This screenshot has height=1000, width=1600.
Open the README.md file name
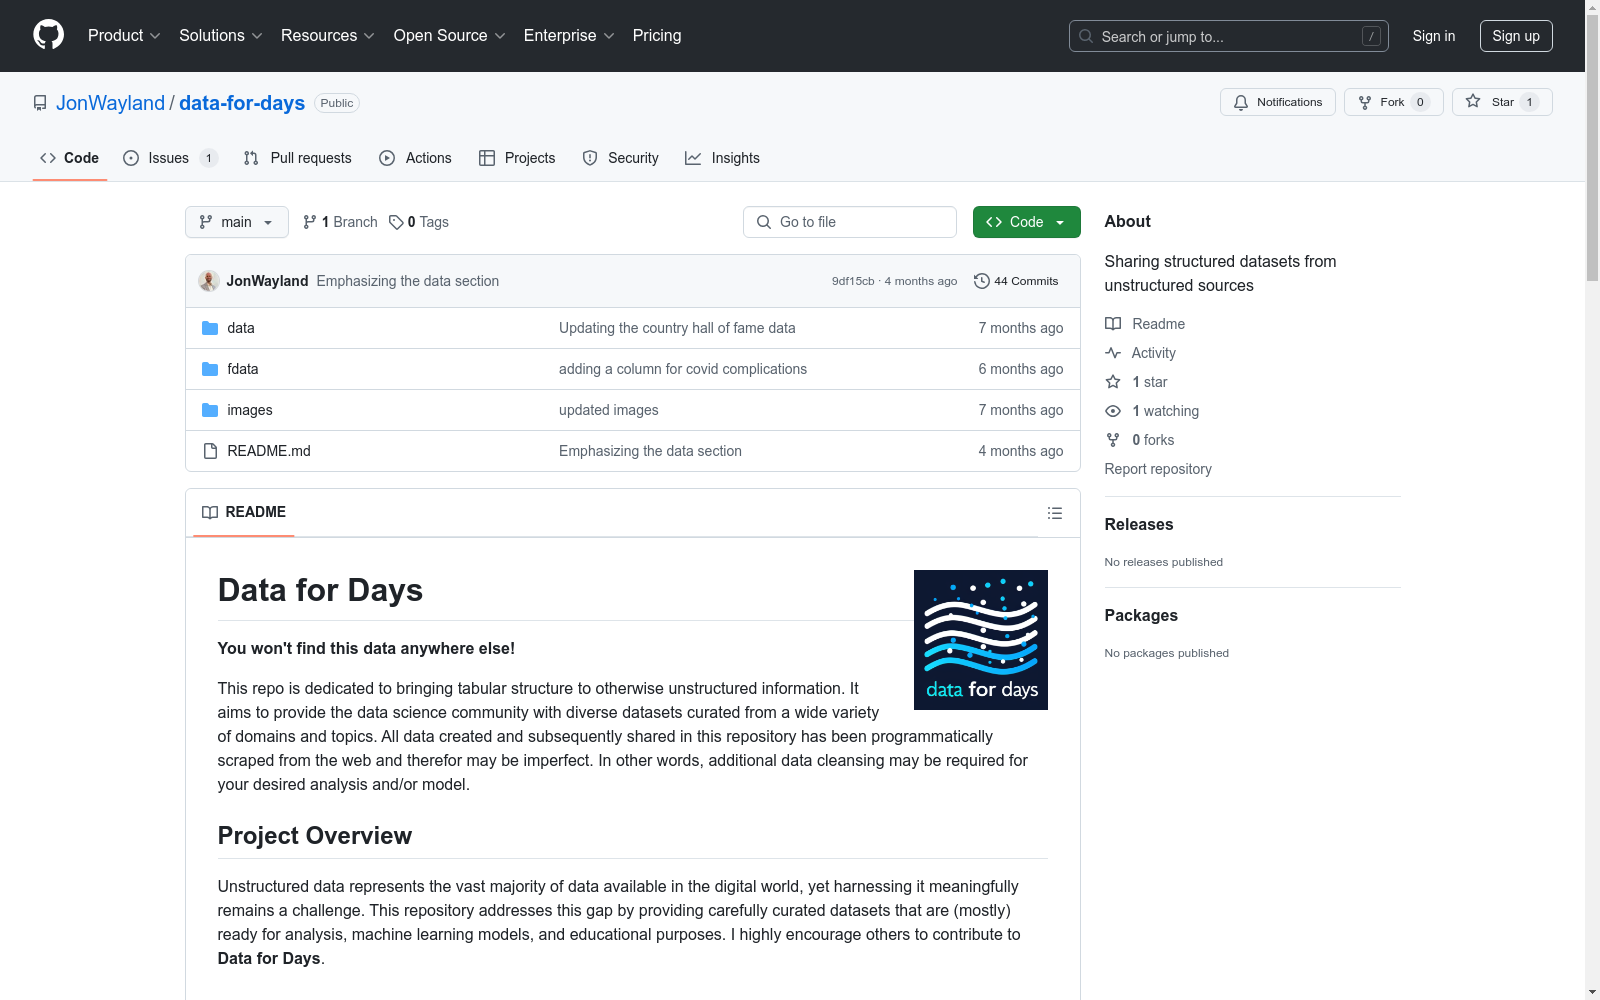point(269,451)
